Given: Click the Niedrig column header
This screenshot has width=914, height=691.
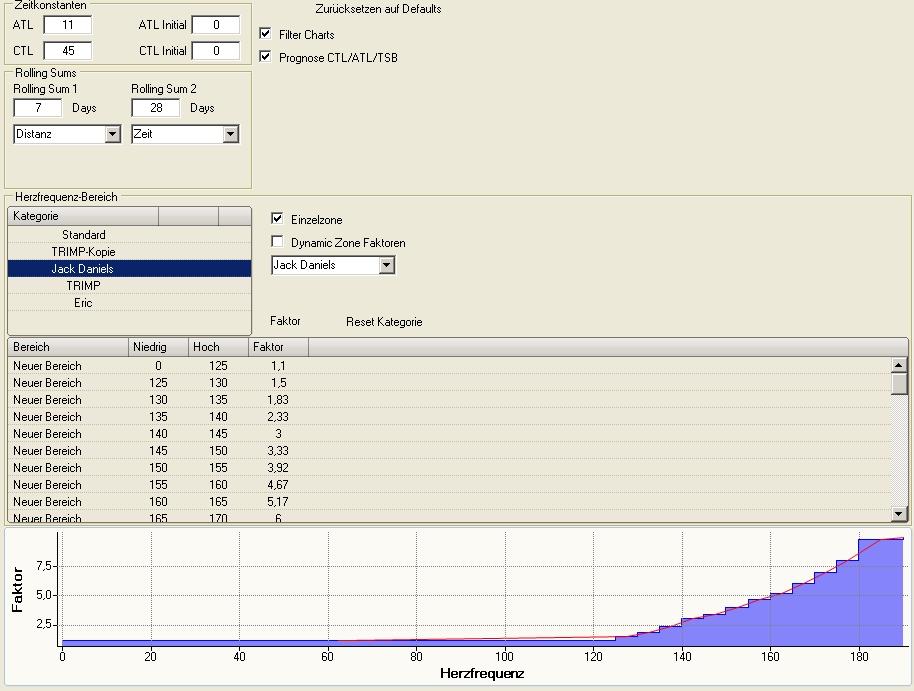Looking at the screenshot, I should click(158, 347).
